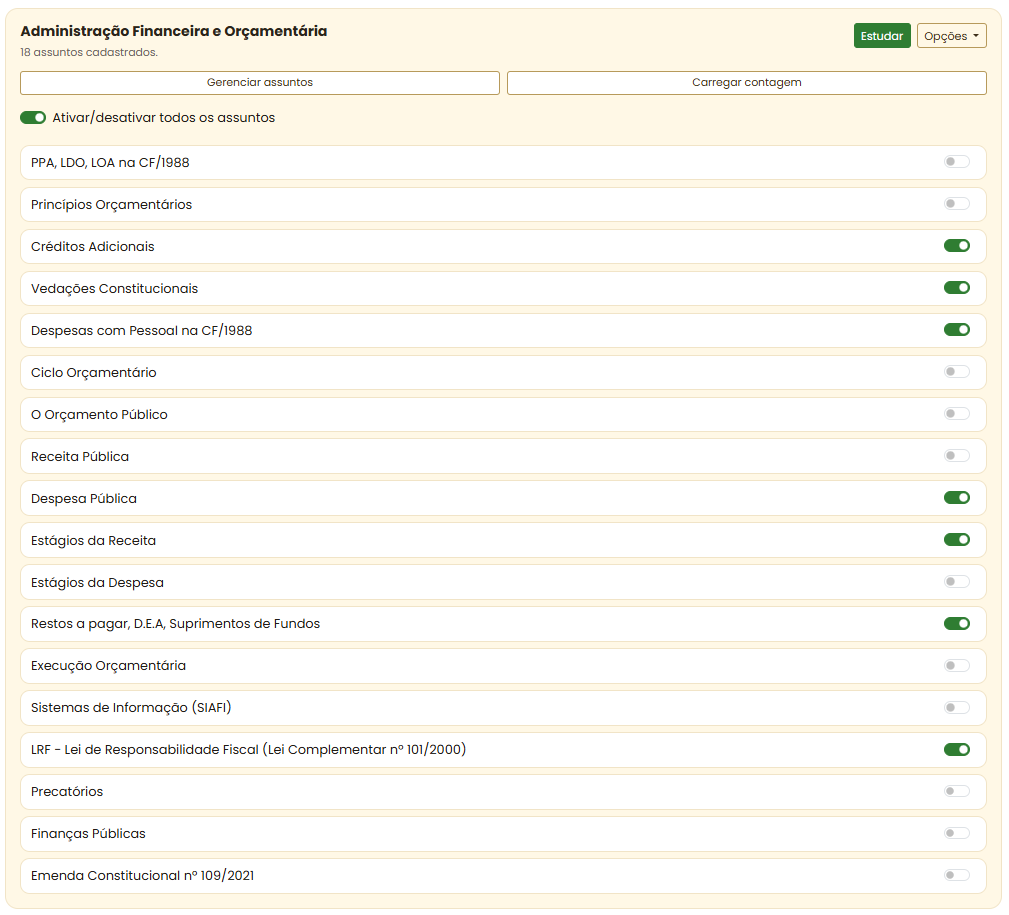Enable the PPA, LDO, LOA na CF/1988 toggle
1009x915 pixels.
click(956, 162)
